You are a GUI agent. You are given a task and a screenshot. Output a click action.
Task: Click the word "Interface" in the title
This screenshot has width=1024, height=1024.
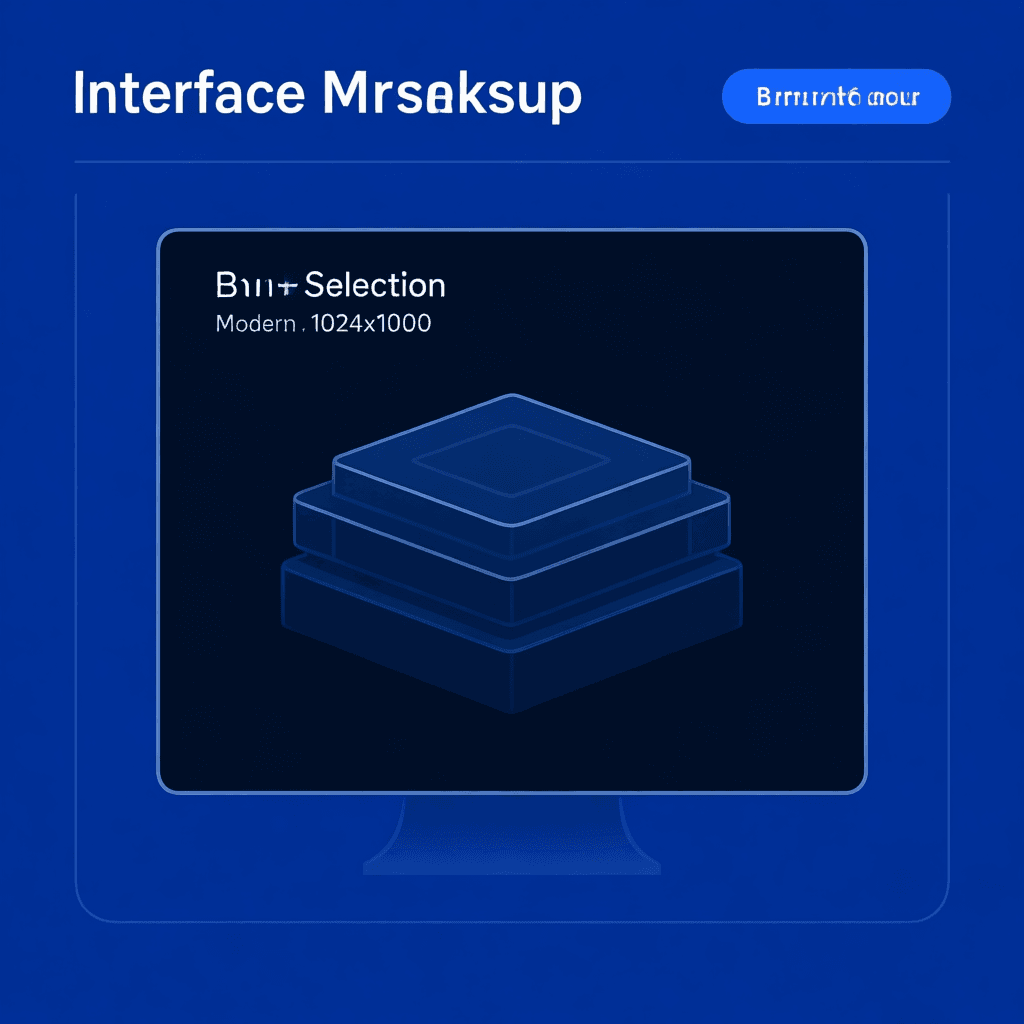tap(189, 95)
